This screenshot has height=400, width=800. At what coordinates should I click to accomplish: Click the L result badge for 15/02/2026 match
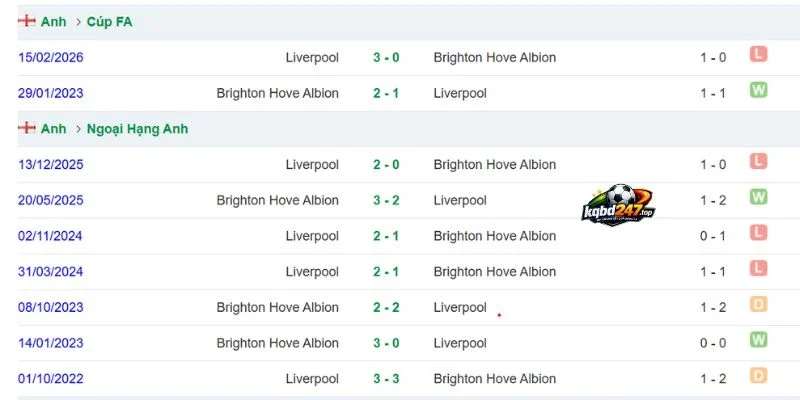click(x=758, y=55)
